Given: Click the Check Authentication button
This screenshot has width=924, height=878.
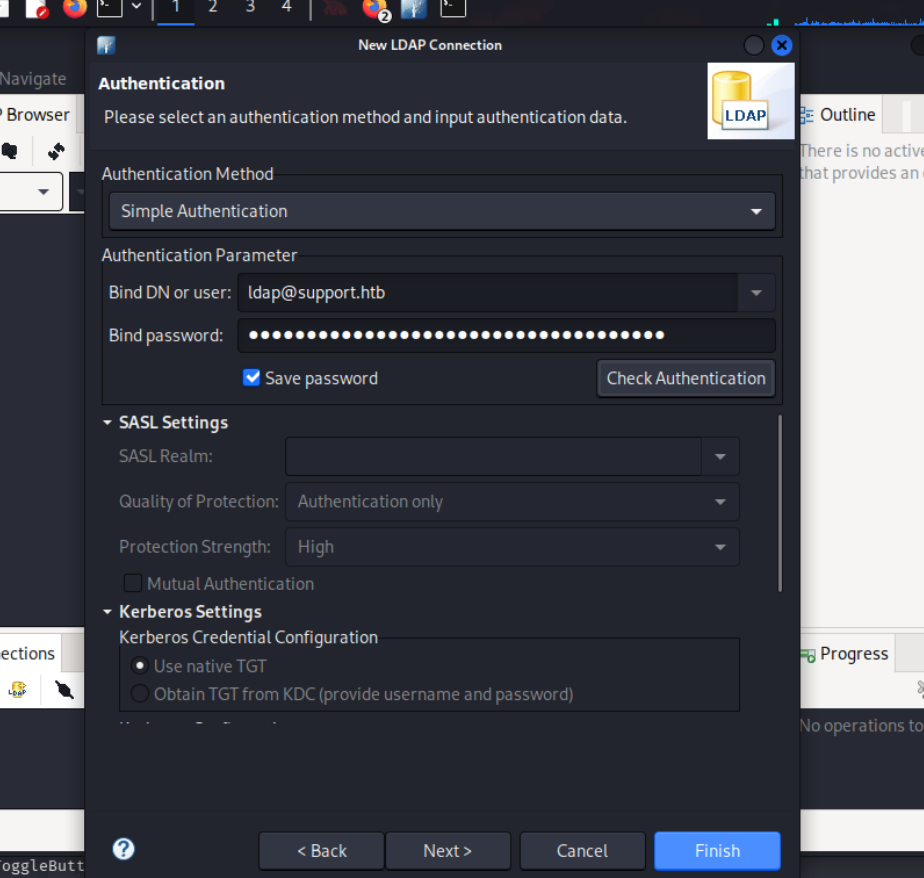Looking at the screenshot, I should [685, 378].
